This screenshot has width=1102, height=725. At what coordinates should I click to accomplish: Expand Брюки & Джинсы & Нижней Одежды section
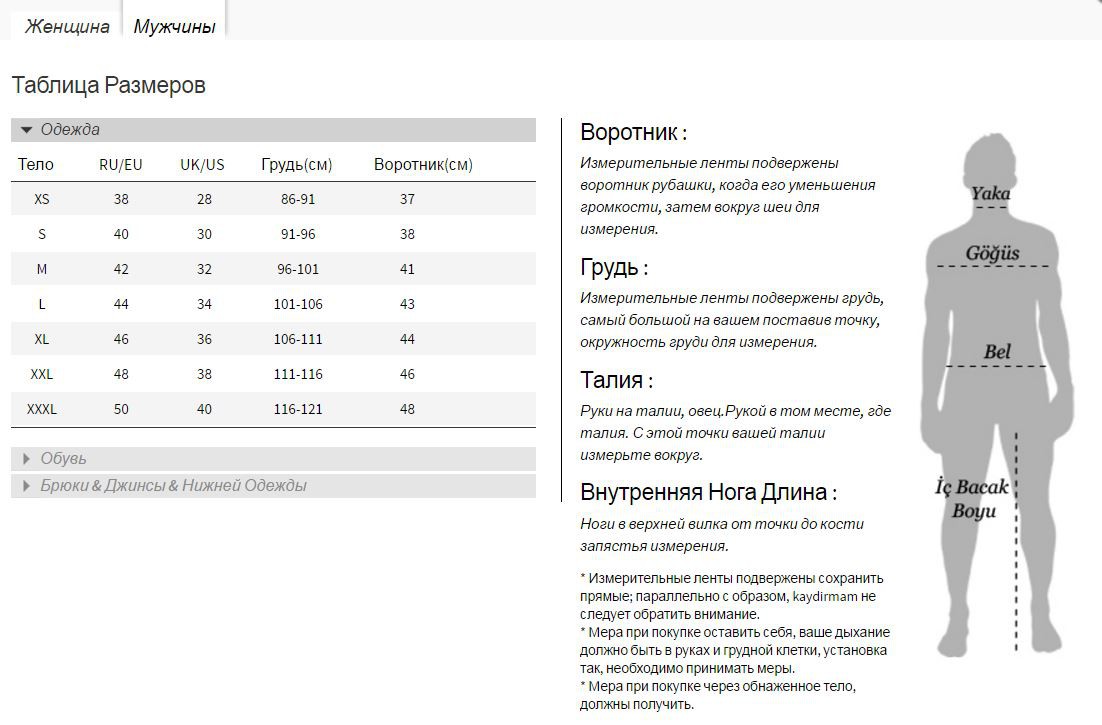pos(273,486)
